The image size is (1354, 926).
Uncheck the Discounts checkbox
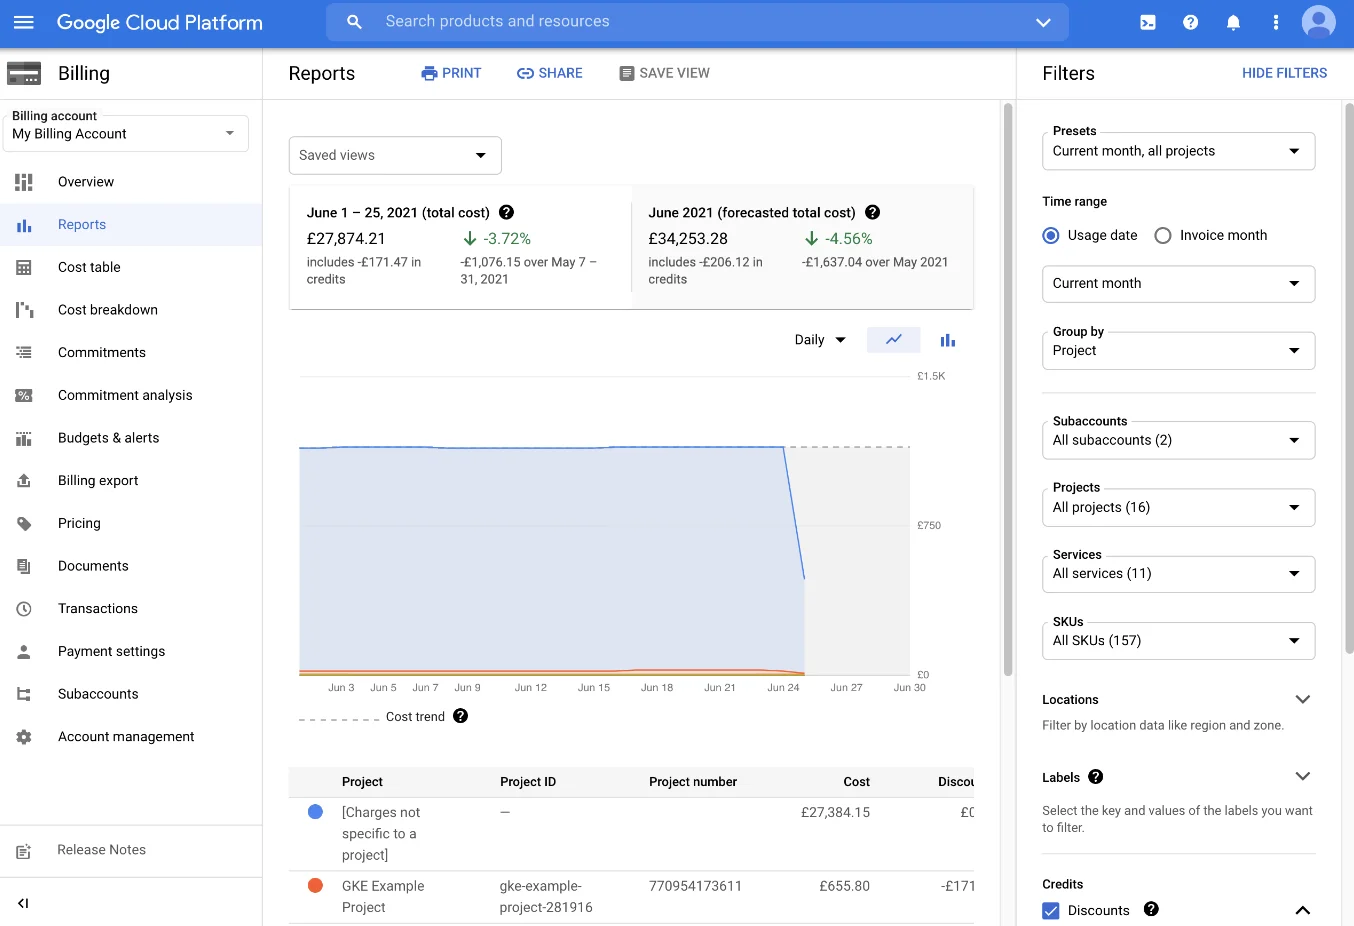1050,910
